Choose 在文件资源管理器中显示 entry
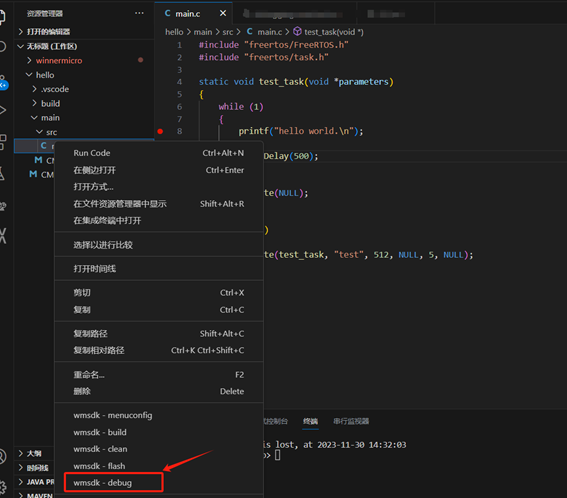This screenshot has height=498, width=567. click(158, 204)
